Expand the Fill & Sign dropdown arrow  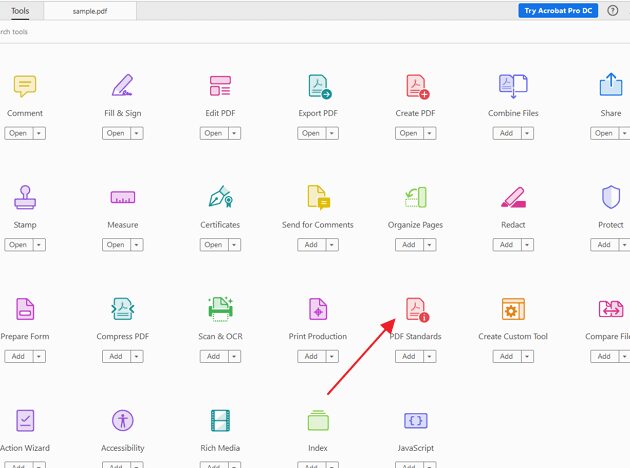click(137, 133)
